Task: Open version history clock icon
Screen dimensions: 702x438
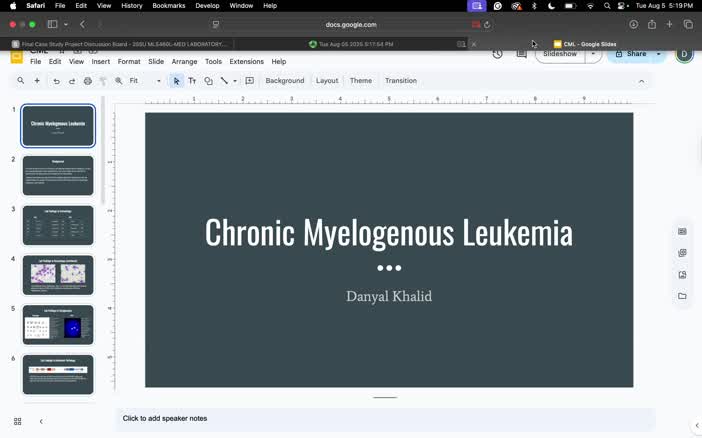Action: click(x=497, y=54)
